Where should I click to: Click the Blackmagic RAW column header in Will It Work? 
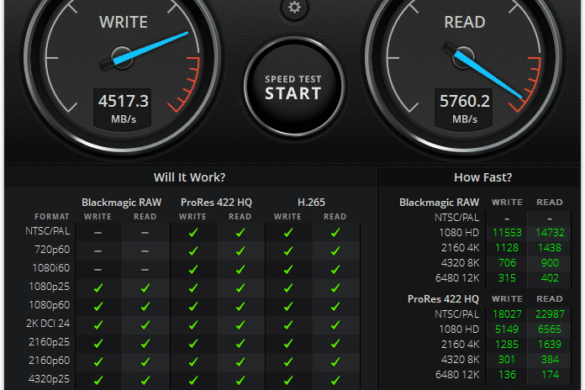coord(121,202)
